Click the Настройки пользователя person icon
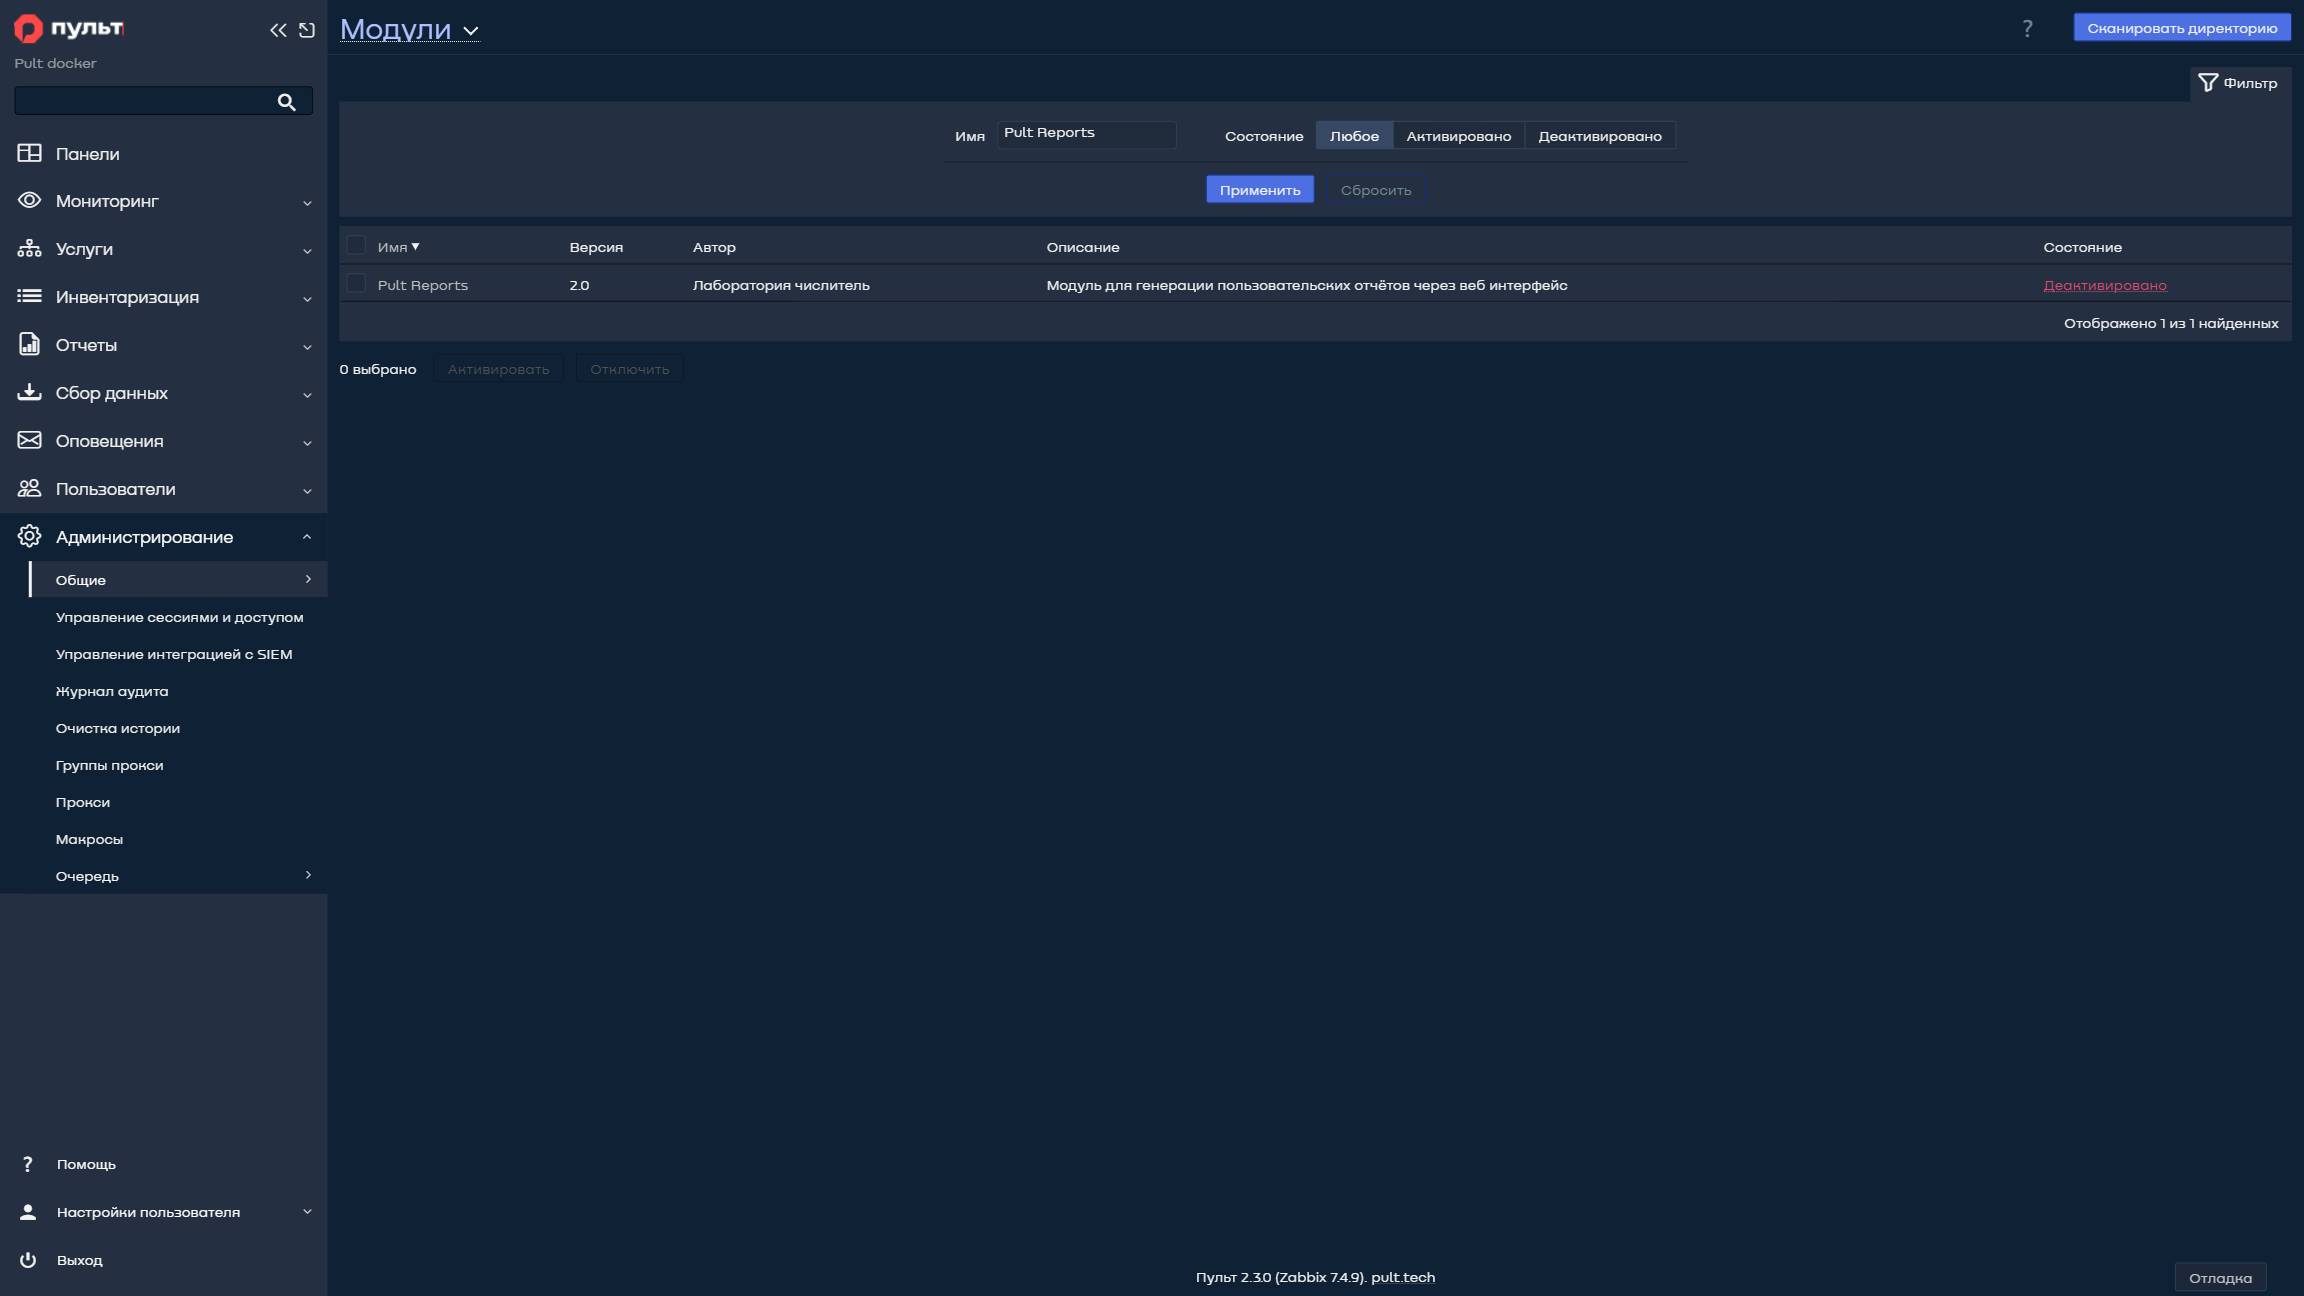Viewport: 2304px width, 1296px height. click(28, 1212)
